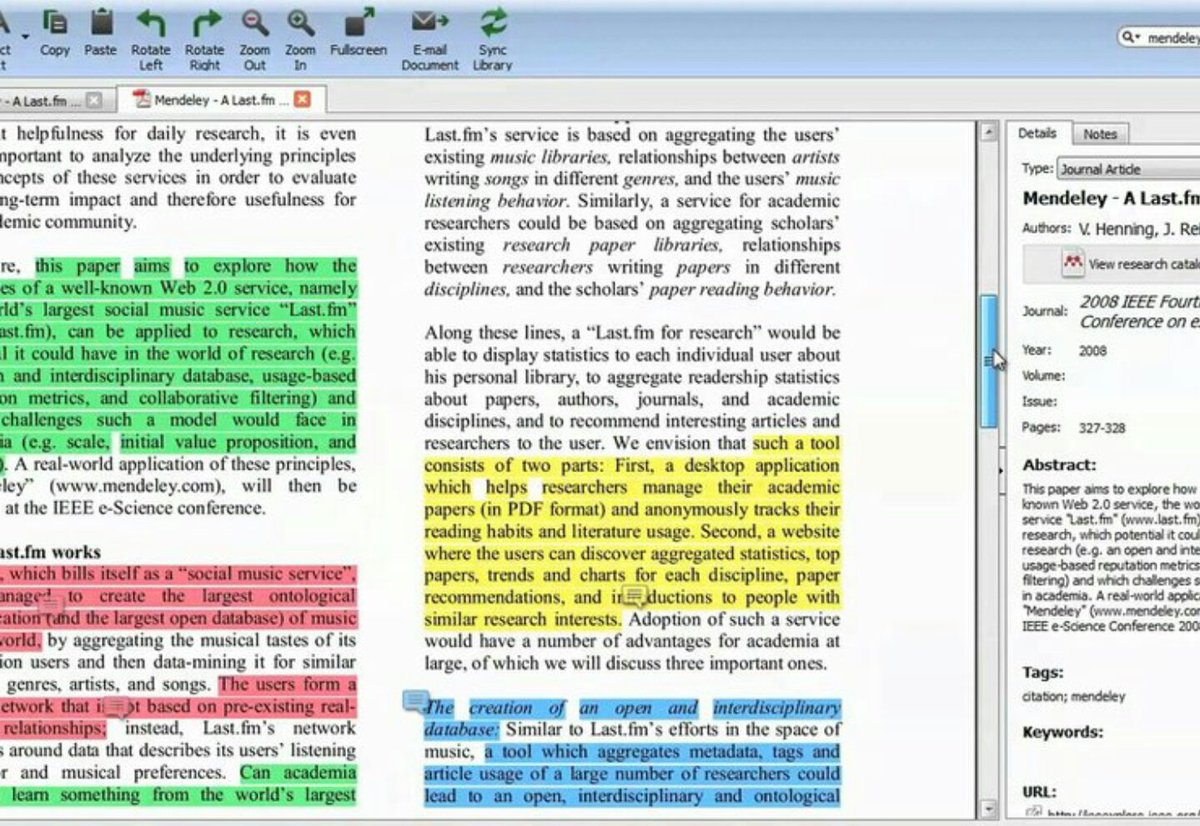
Task: Open E-mail Document
Action: tap(430, 39)
